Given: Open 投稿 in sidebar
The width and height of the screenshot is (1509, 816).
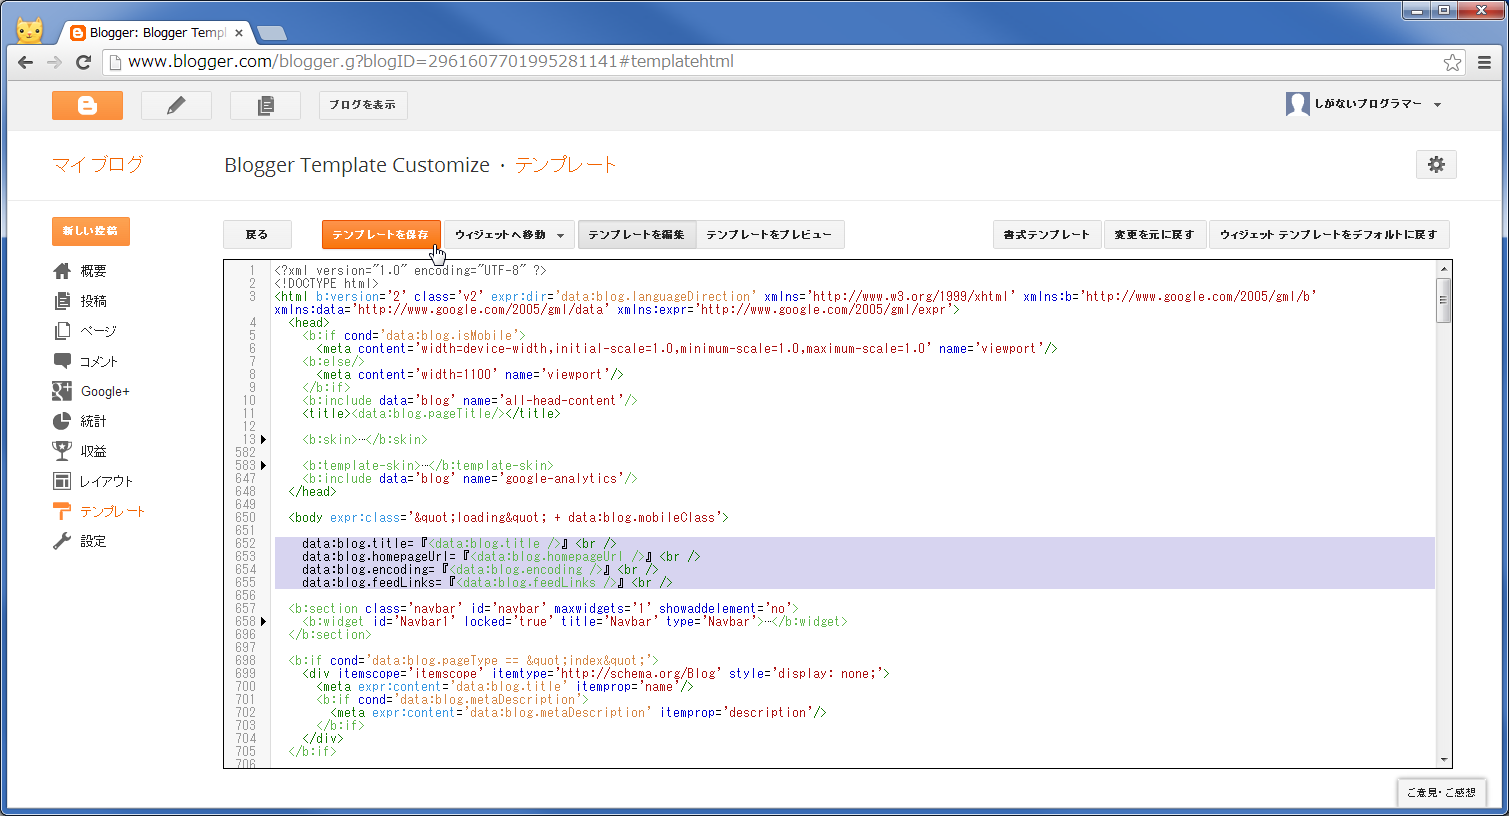Looking at the screenshot, I should click(93, 301).
